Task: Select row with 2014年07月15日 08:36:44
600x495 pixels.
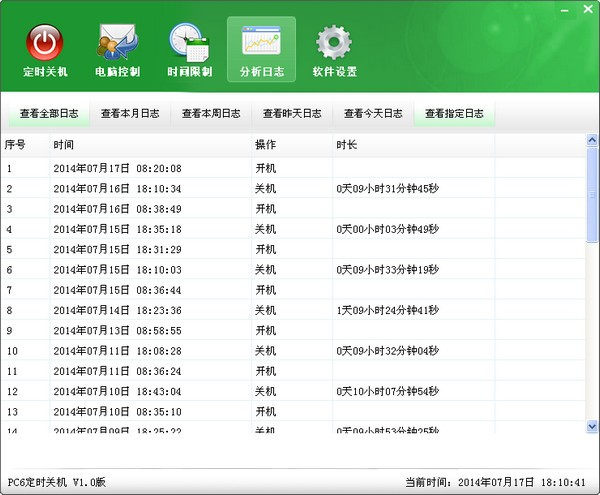Action: coord(293,290)
